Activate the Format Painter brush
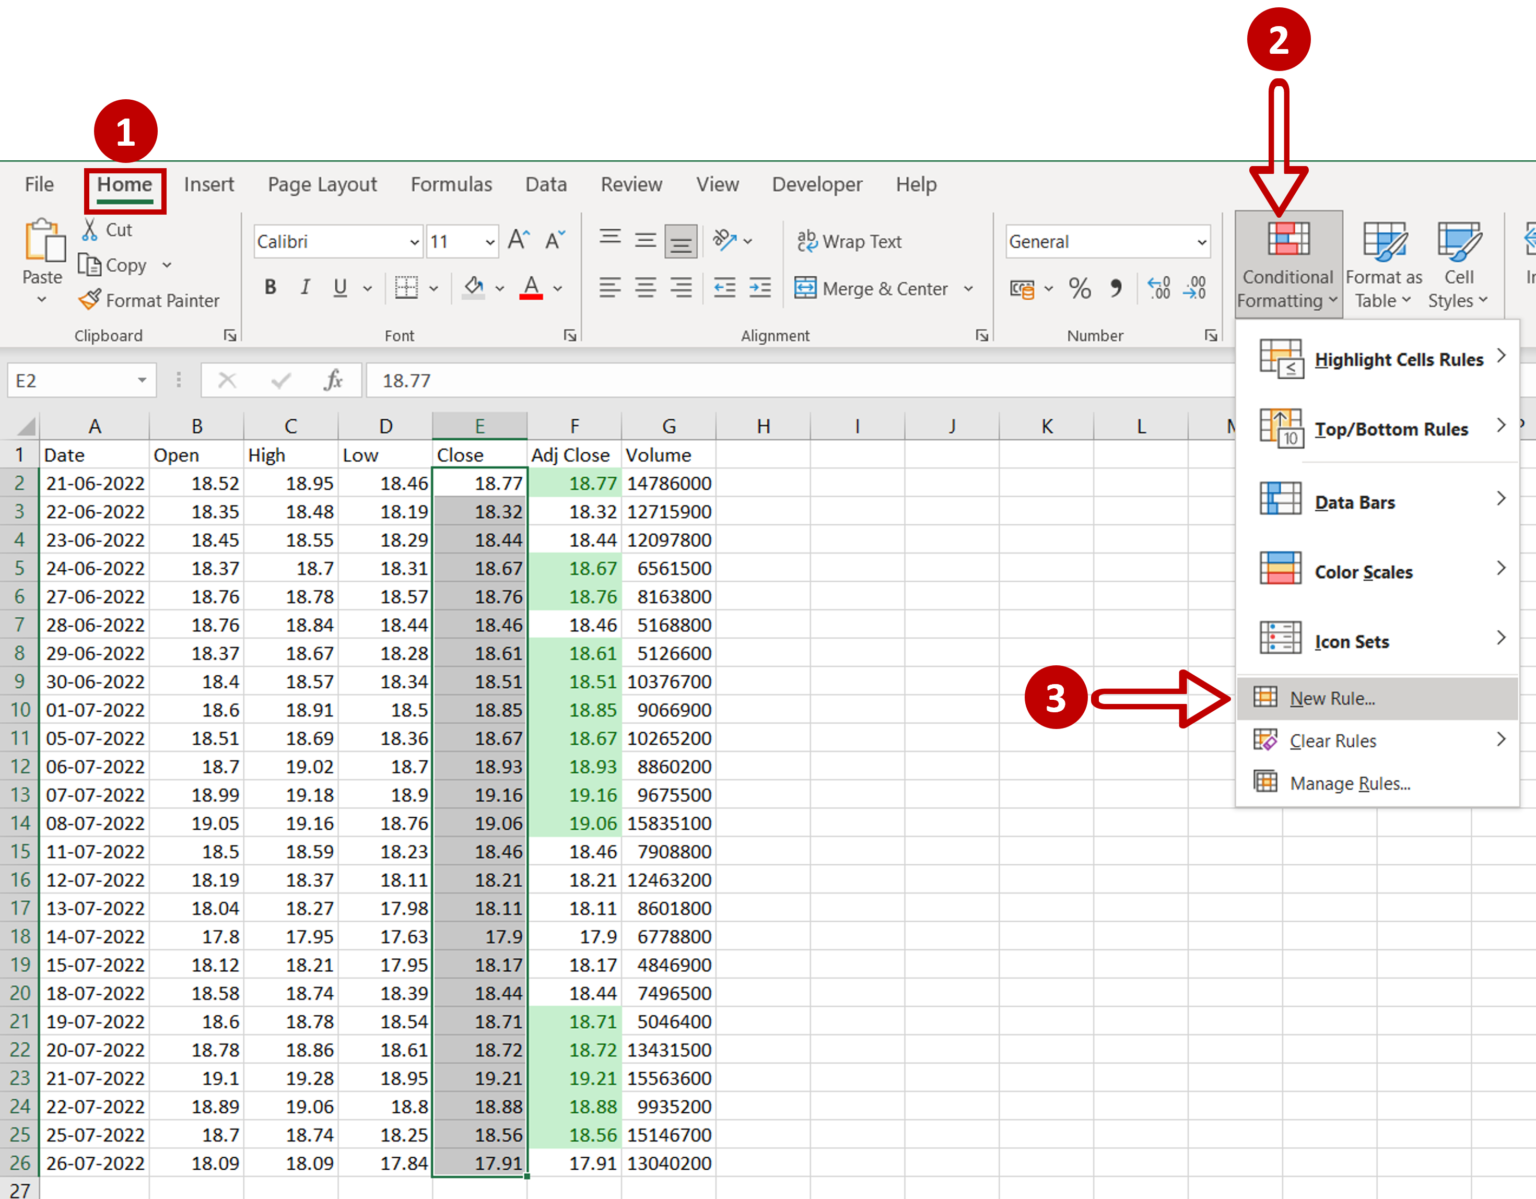 [90, 300]
